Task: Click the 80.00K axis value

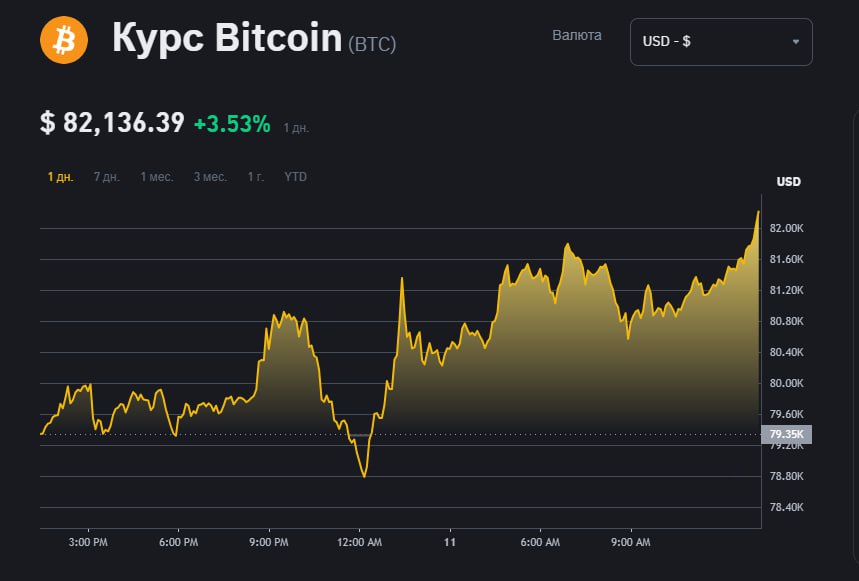Action: coord(786,383)
